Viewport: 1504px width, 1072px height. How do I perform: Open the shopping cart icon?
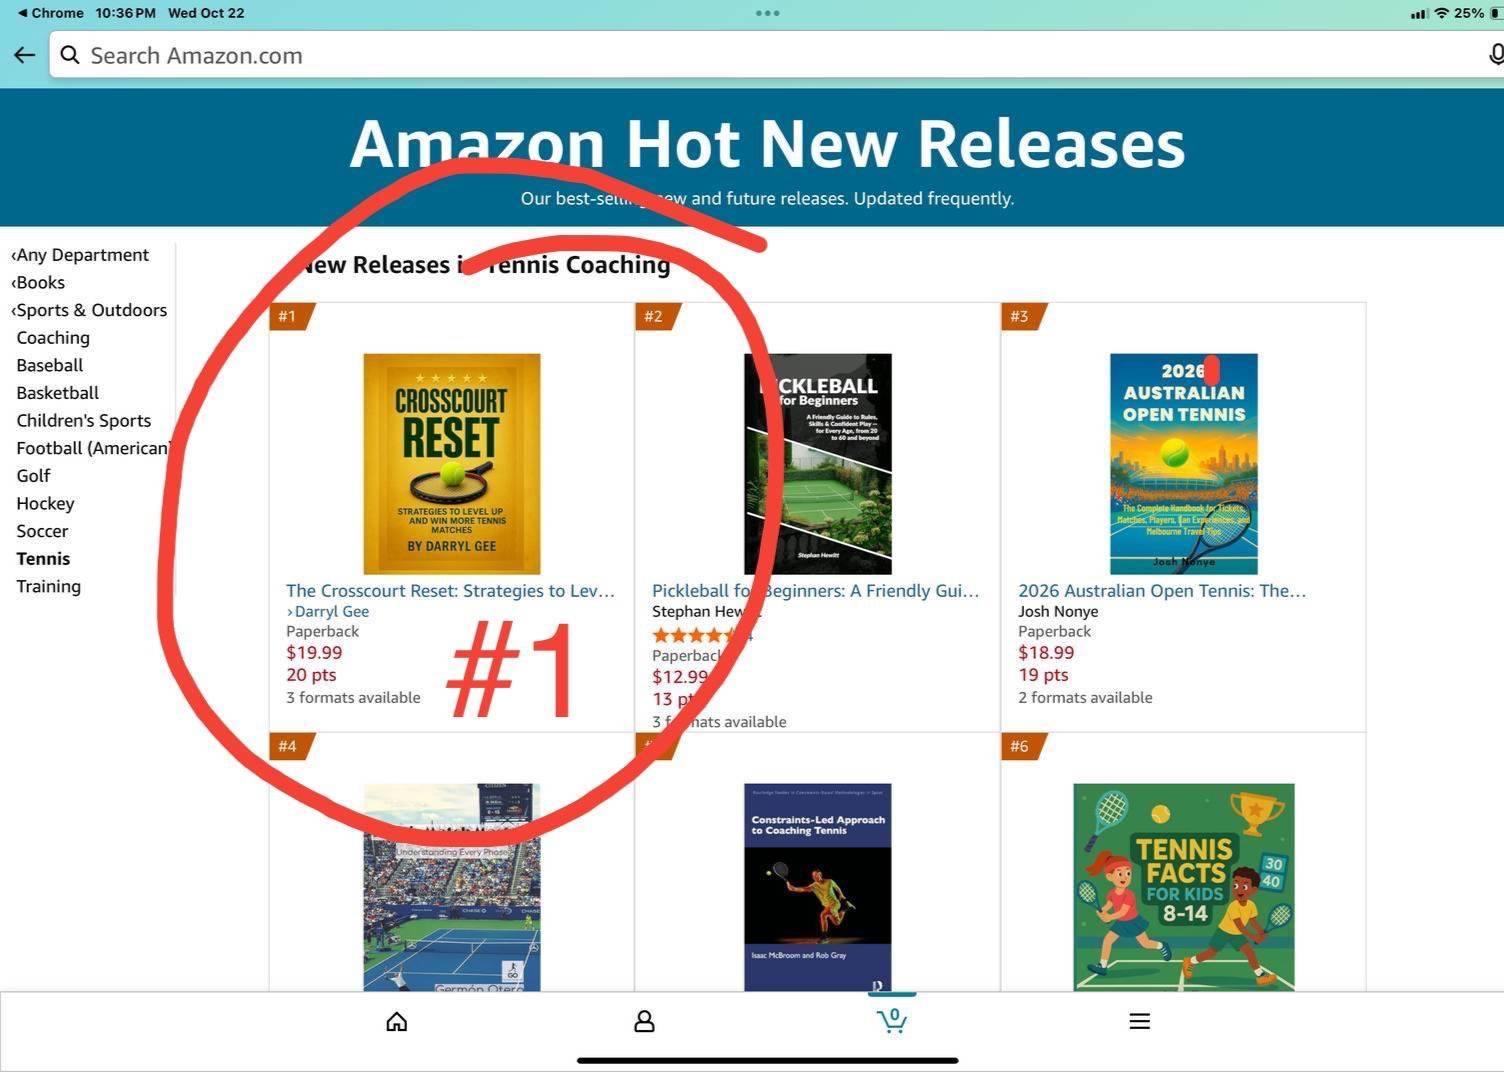click(891, 1020)
